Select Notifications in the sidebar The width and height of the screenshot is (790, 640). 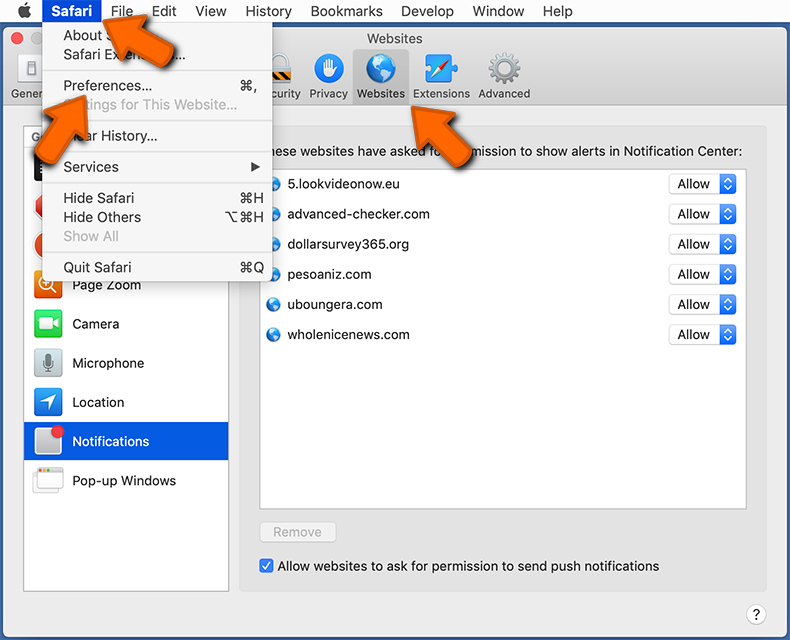[x=126, y=441]
